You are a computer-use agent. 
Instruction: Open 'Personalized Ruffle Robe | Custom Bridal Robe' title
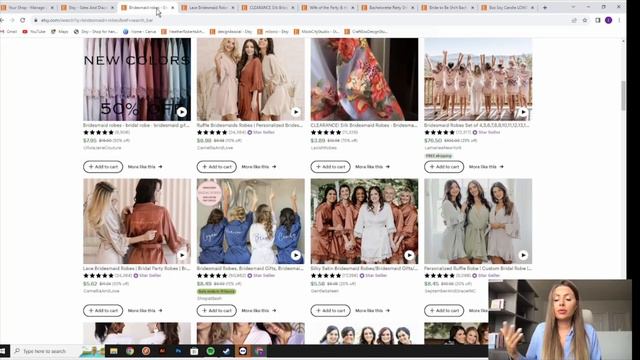(x=478, y=269)
